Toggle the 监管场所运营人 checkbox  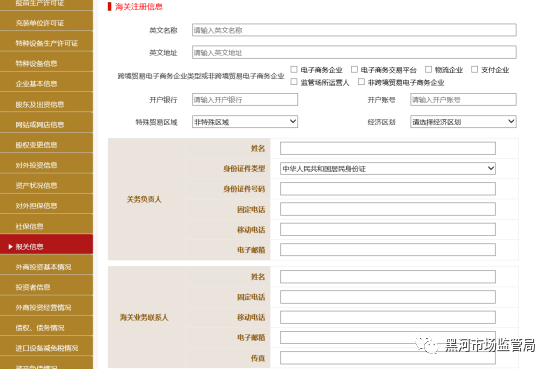point(294,82)
